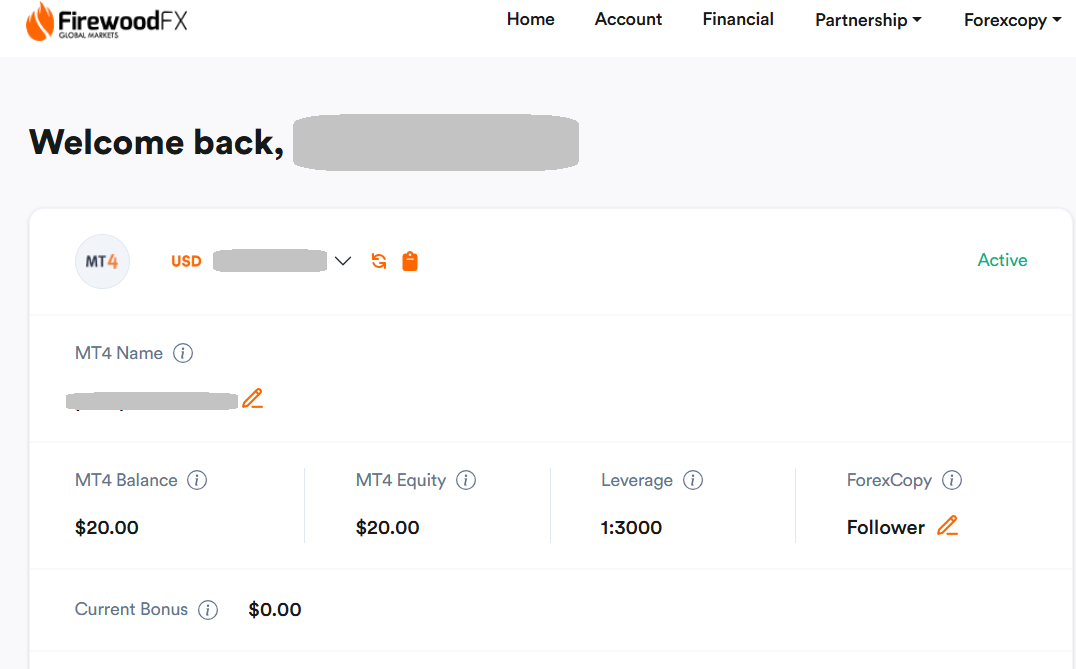Viewport: 1076px width, 669px height.
Task: Show info tooltip for ForexCopy
Action: point(952,480)
